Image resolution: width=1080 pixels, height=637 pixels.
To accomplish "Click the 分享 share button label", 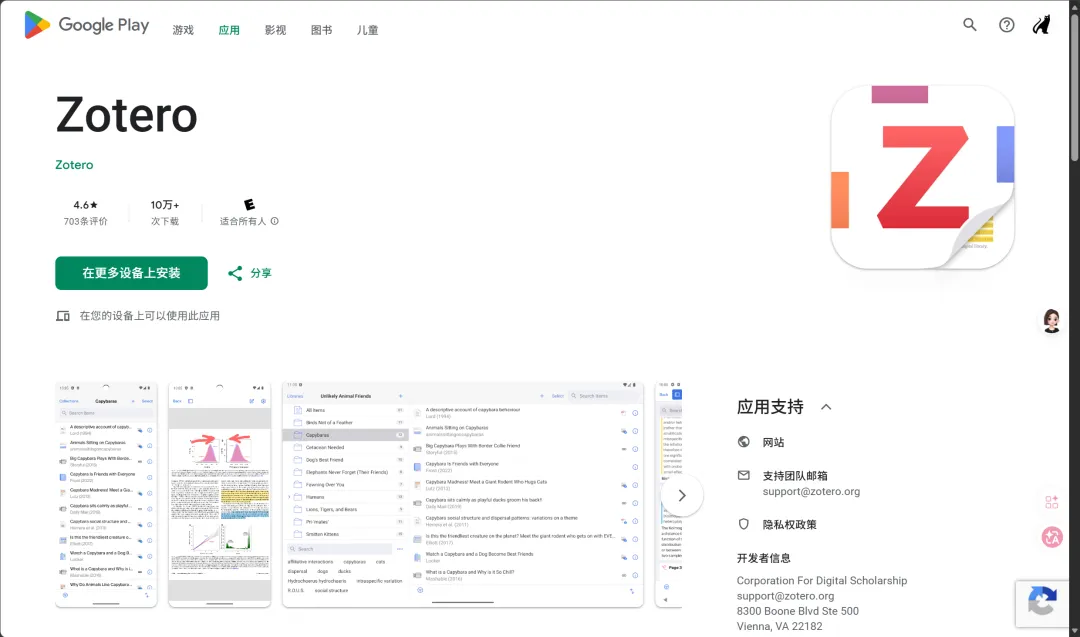I will tap(261, 273).
